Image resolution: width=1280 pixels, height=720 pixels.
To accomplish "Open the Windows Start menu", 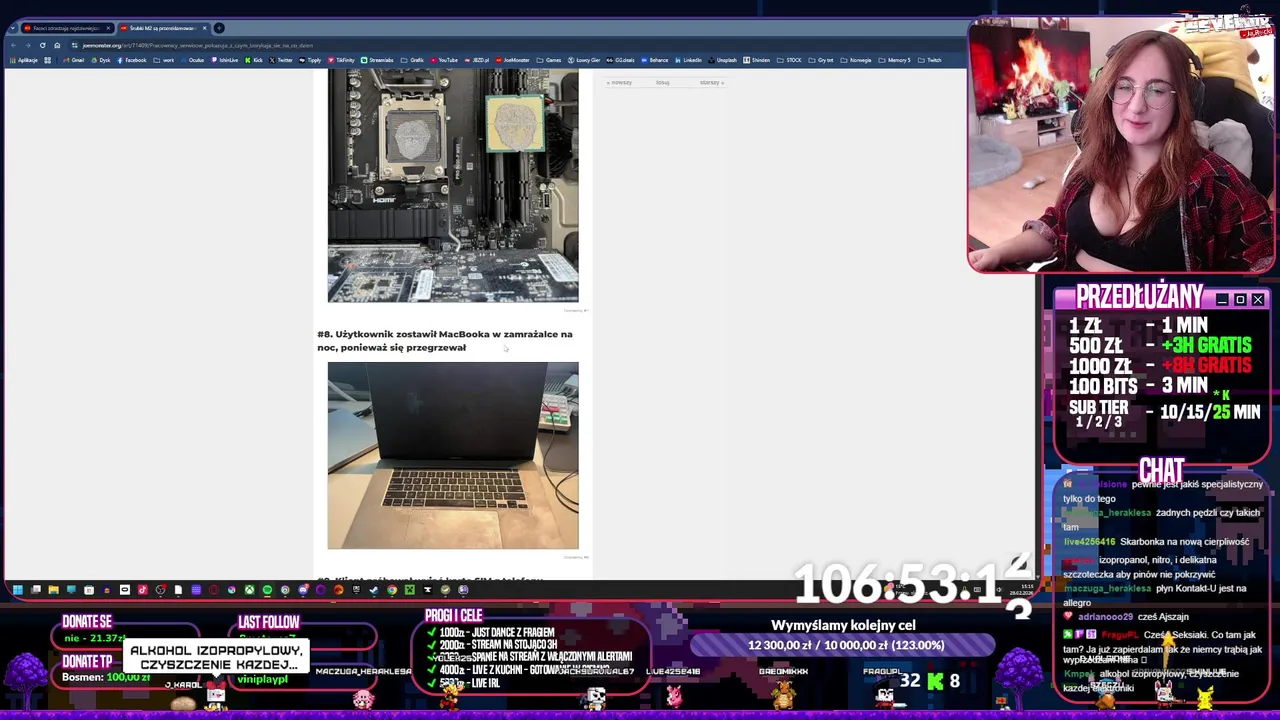I will [x=17, y=590].
